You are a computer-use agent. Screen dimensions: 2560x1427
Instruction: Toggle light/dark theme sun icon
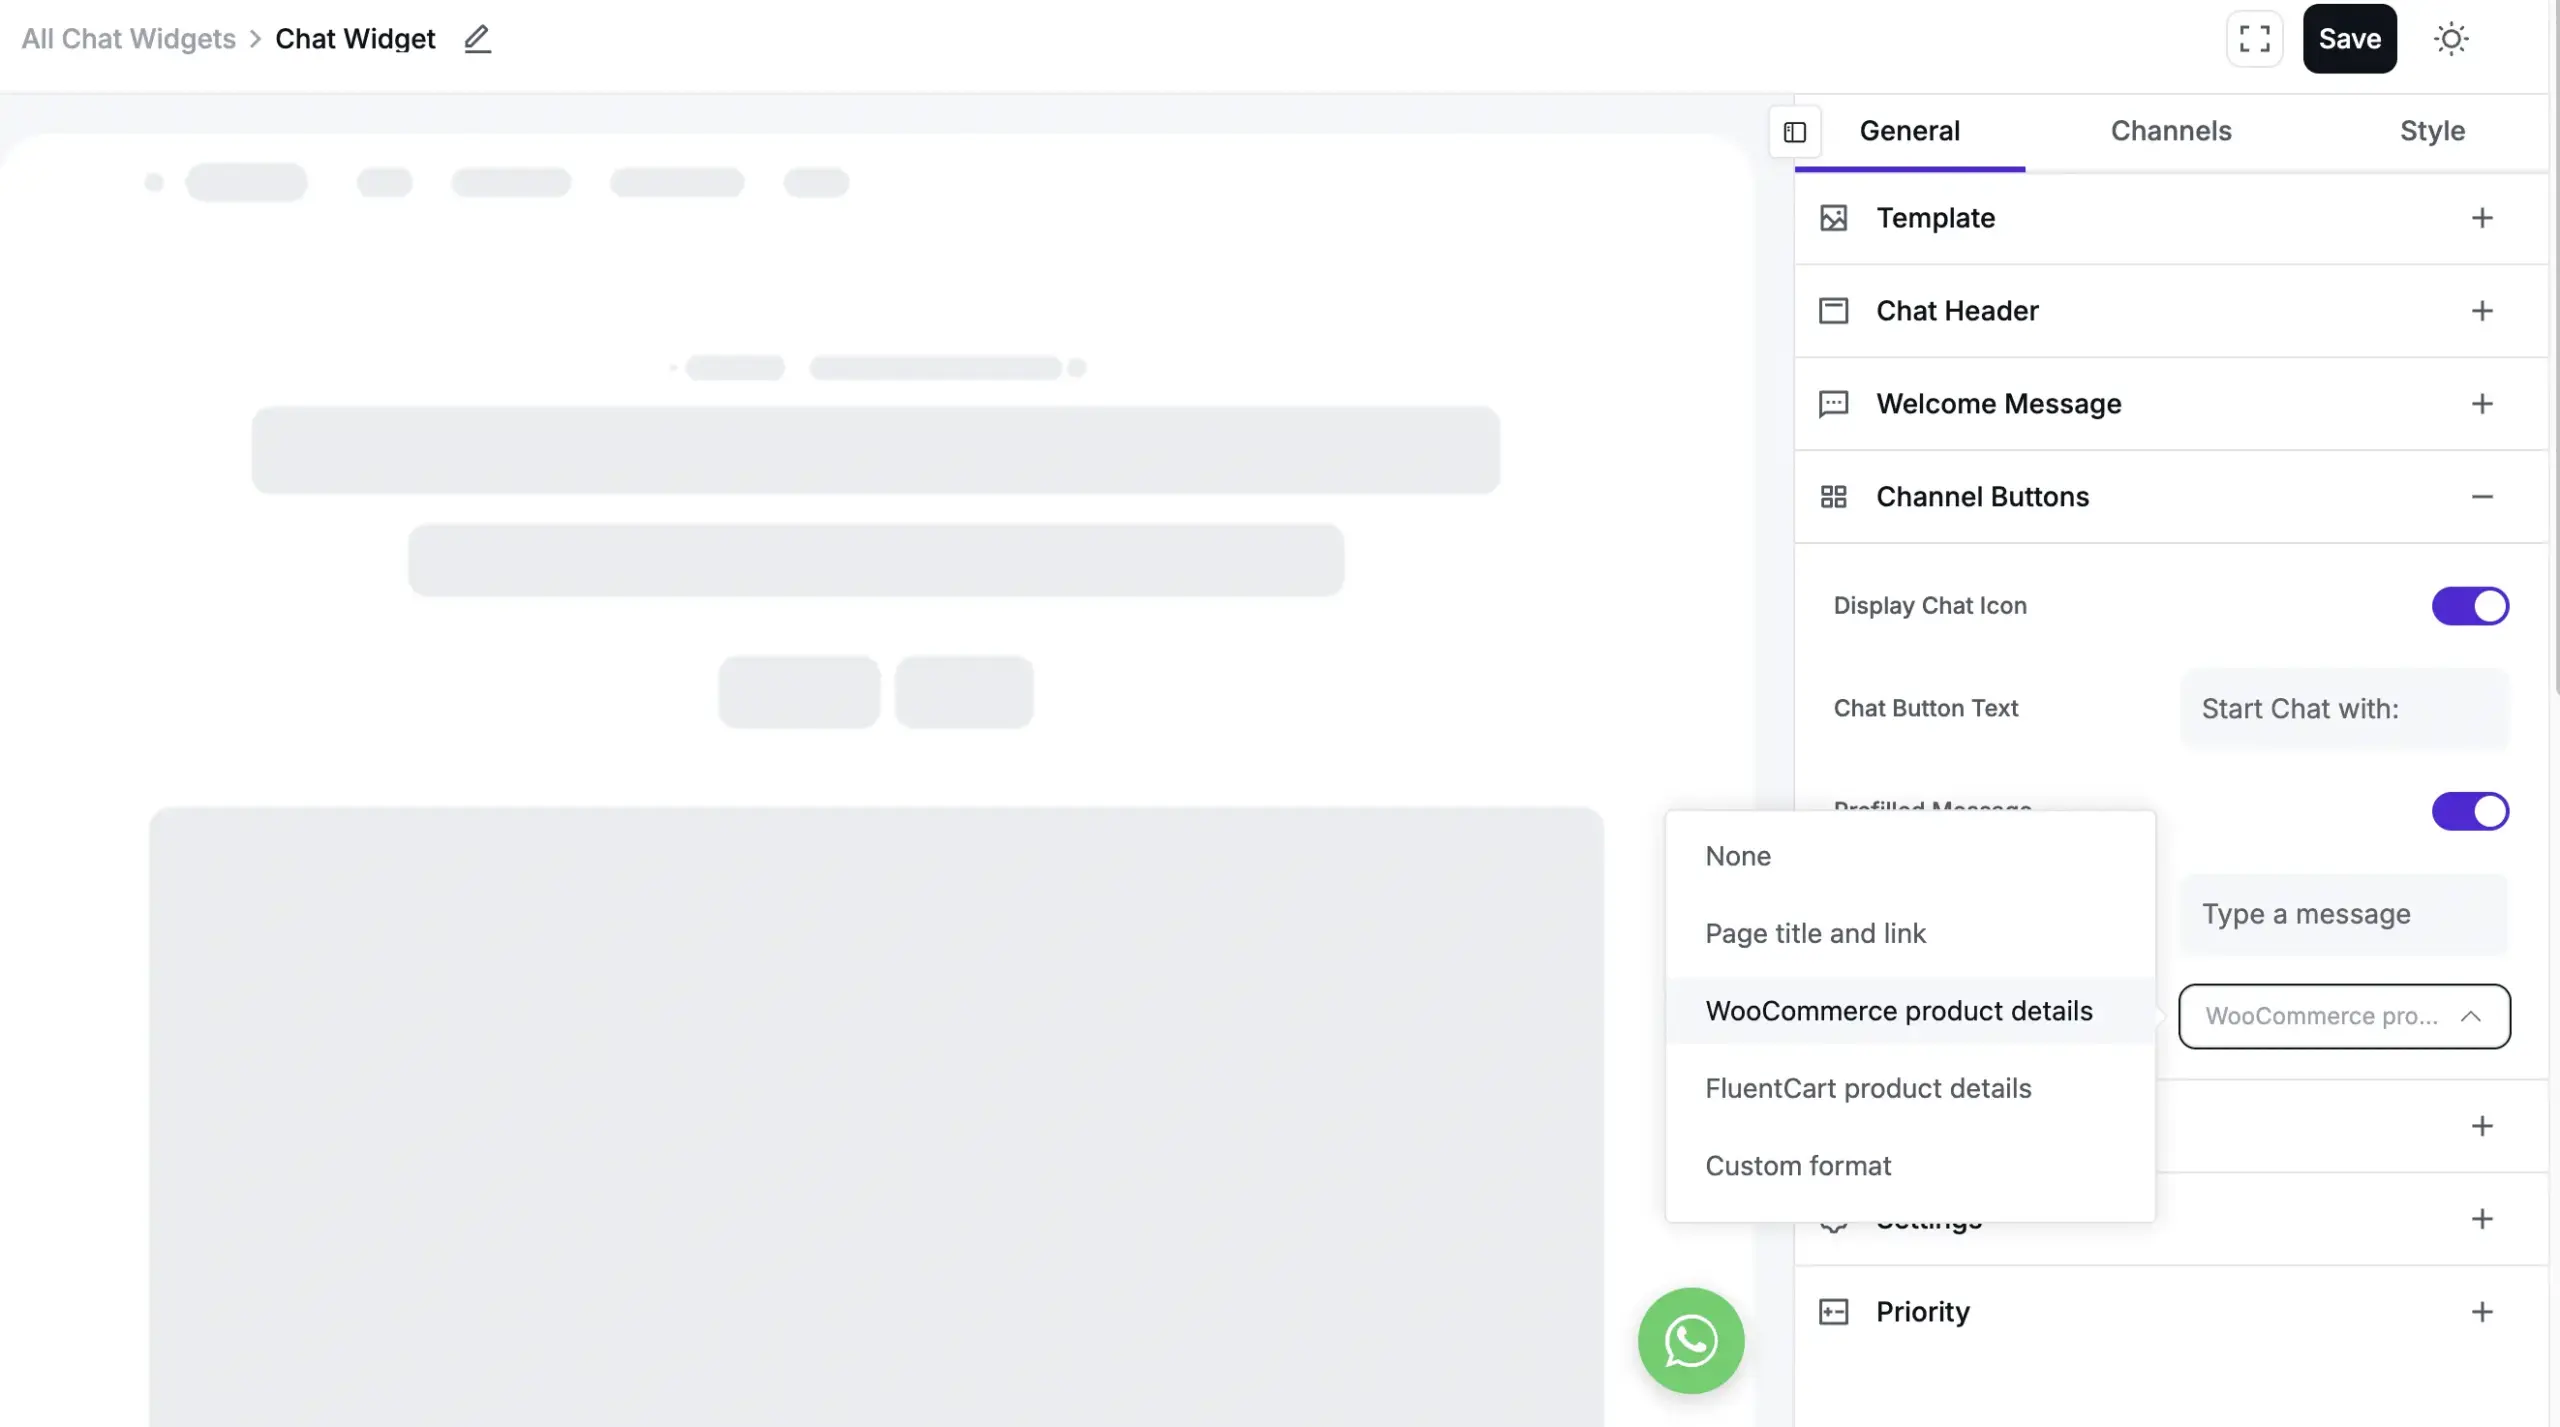(2450, 39)
